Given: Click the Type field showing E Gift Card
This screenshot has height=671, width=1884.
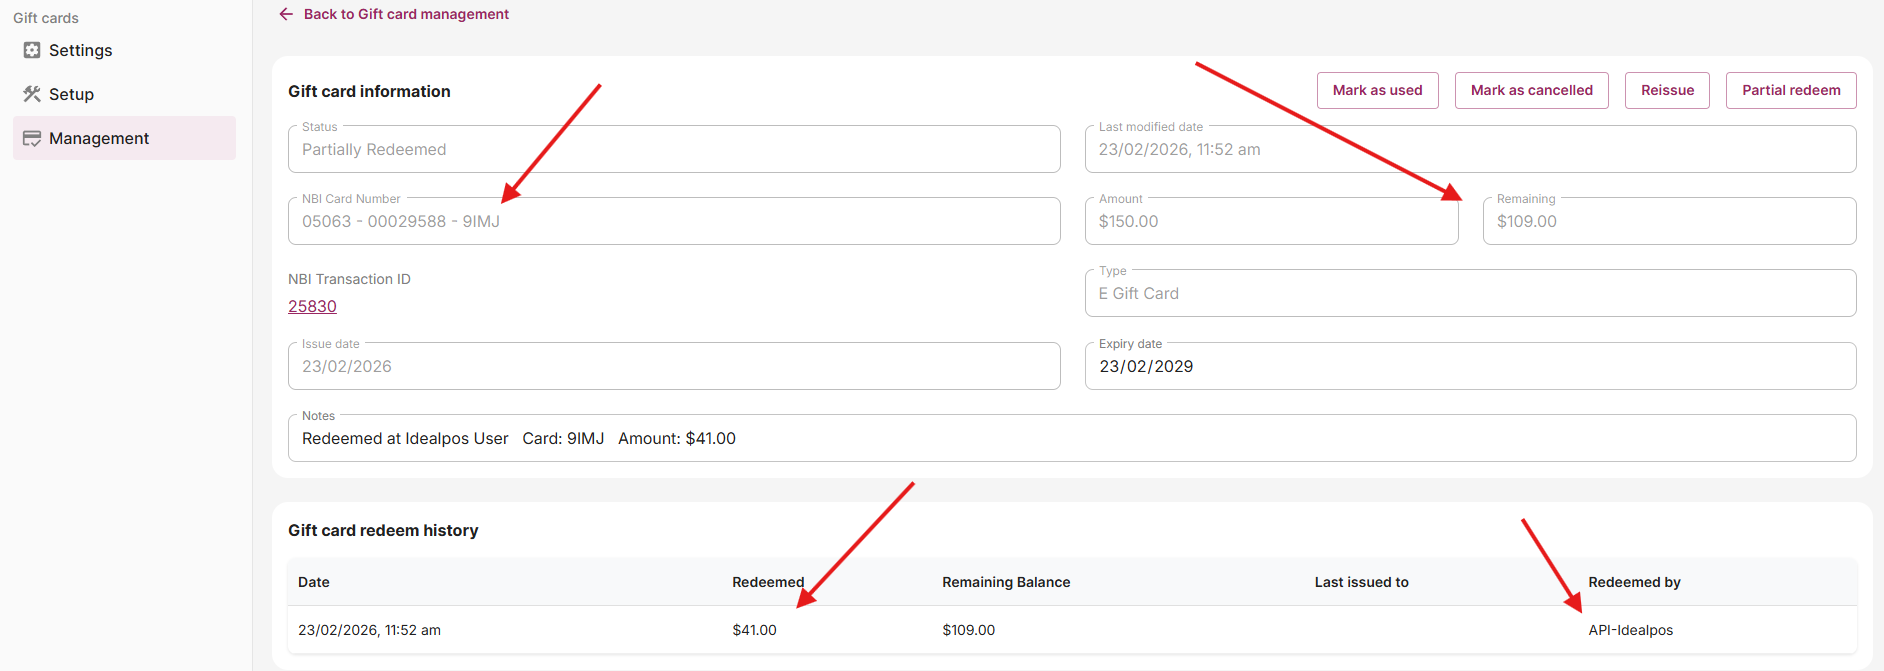Looking at the screenshot, I should [1469, 294].
